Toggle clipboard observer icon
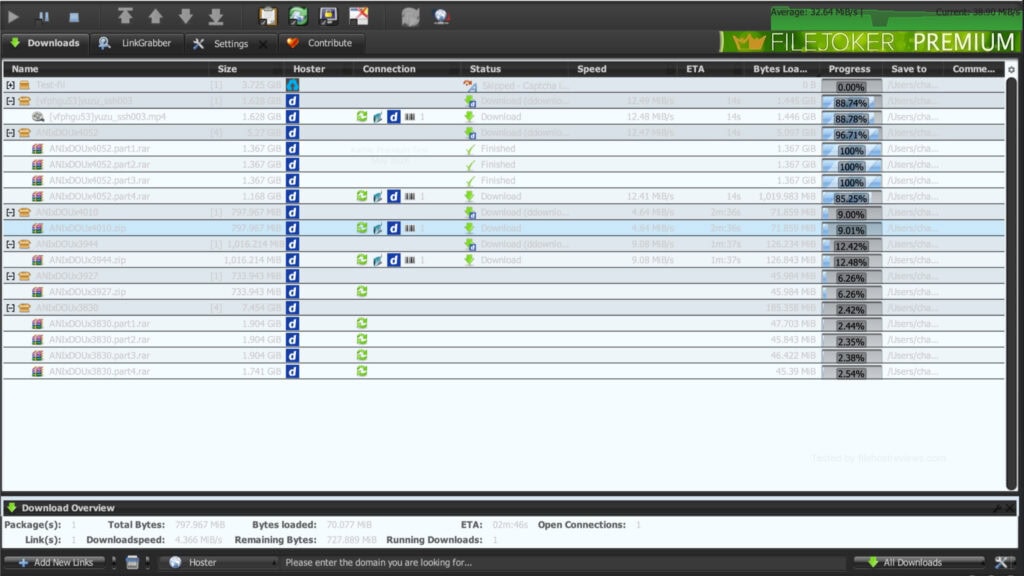 268,16
